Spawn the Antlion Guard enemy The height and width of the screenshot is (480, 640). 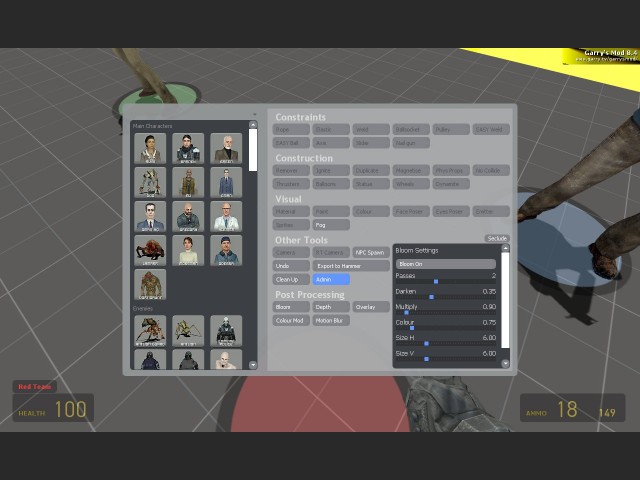[150, 331]
